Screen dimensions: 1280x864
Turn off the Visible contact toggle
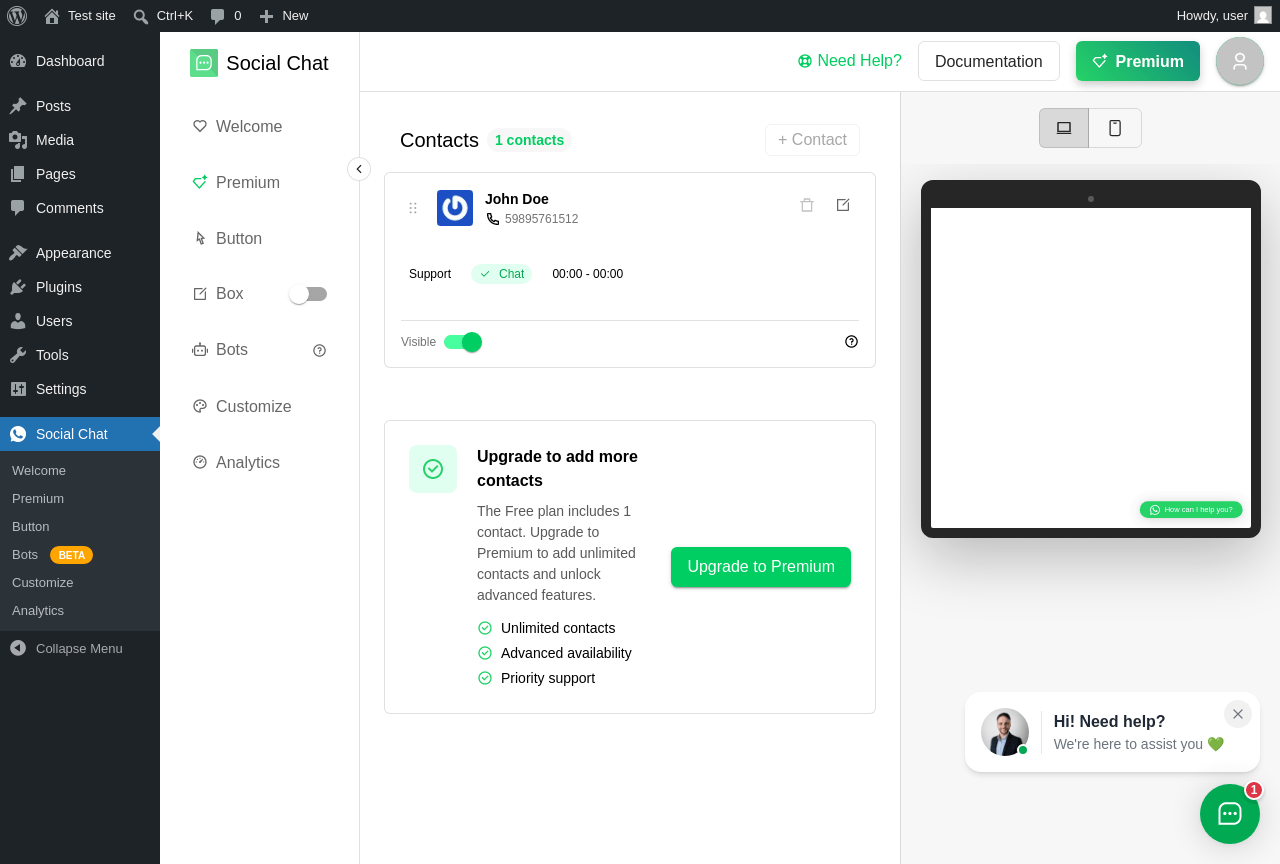(463, 342)
